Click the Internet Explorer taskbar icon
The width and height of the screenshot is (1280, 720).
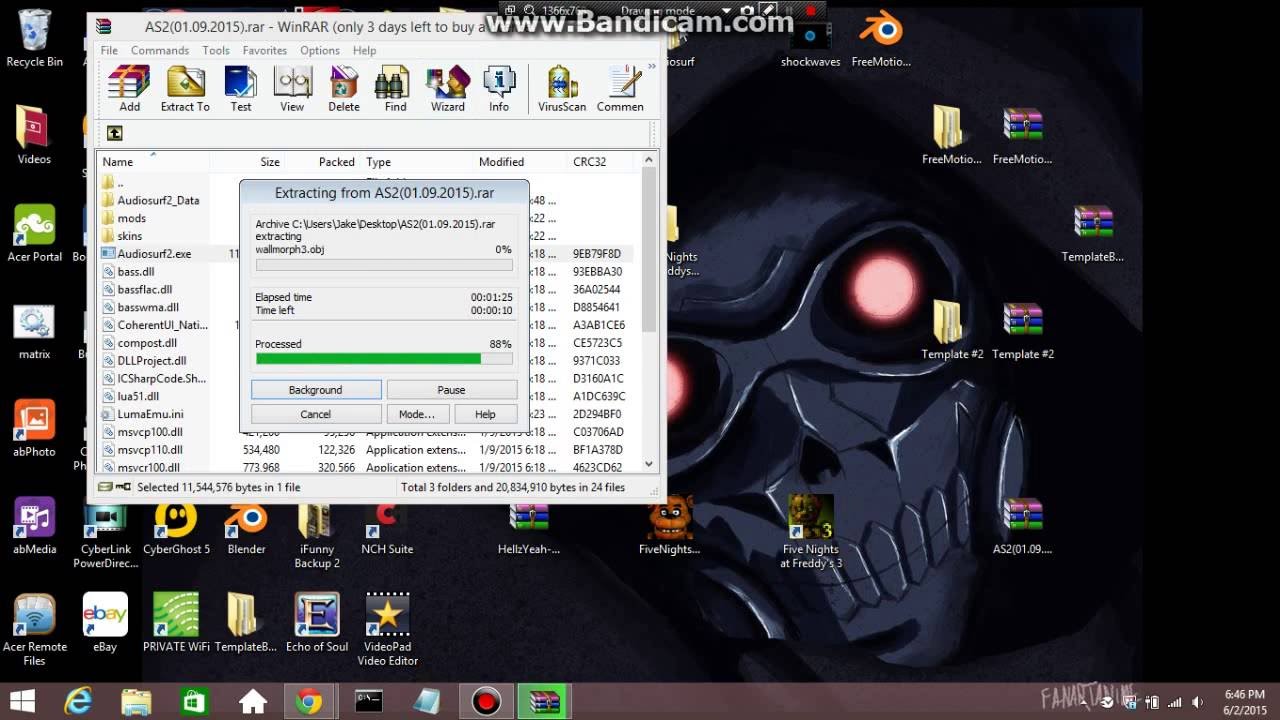pyautogui.click(x=77, y=702)
